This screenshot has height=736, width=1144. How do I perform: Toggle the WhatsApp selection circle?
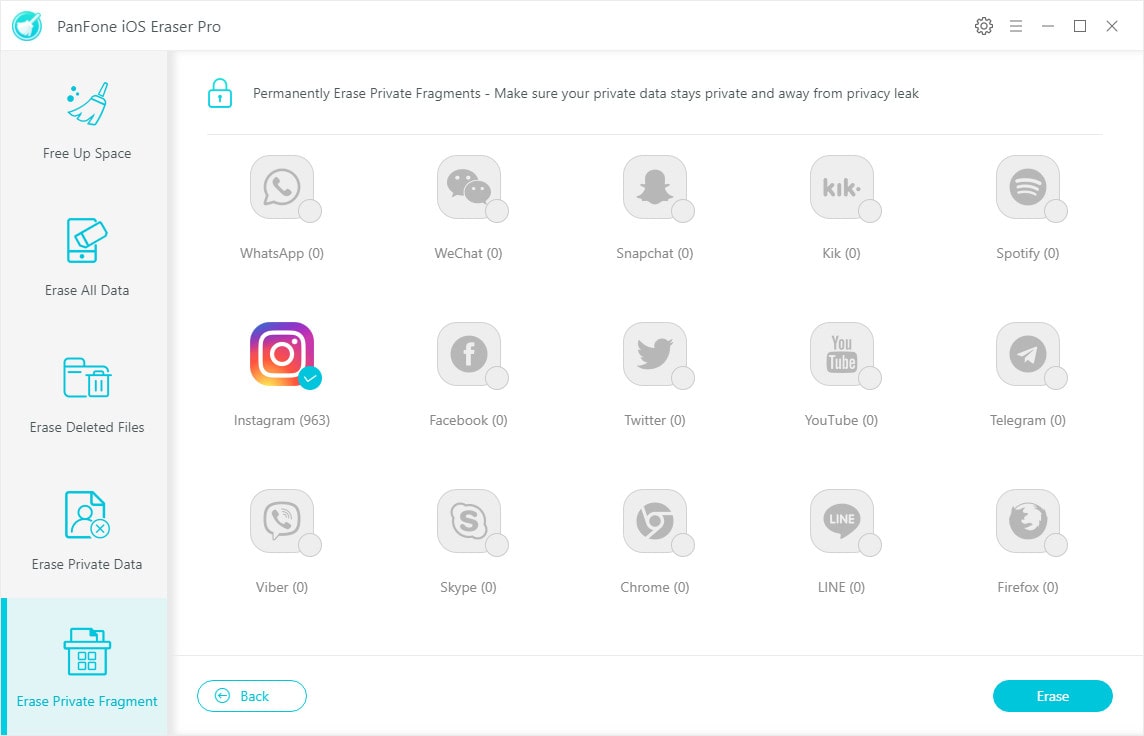[x=310, y=211]
